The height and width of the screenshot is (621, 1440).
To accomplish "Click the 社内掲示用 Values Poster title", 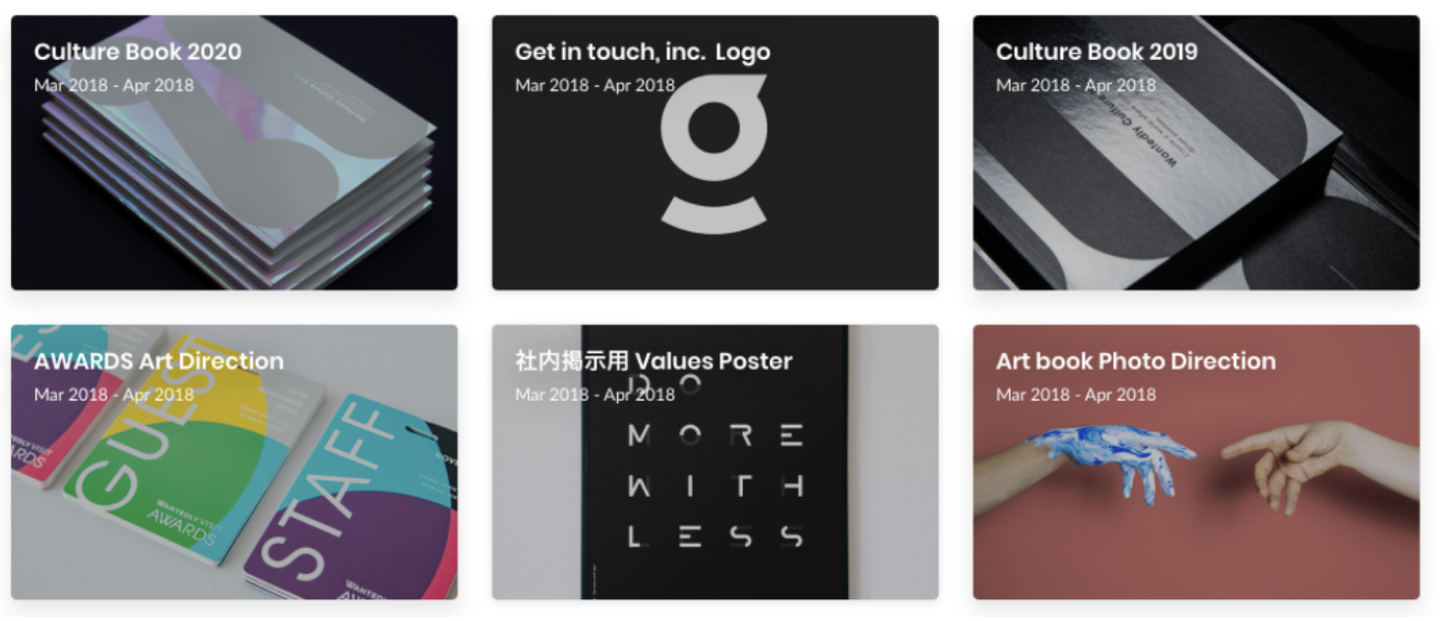I will coord(654,361).
